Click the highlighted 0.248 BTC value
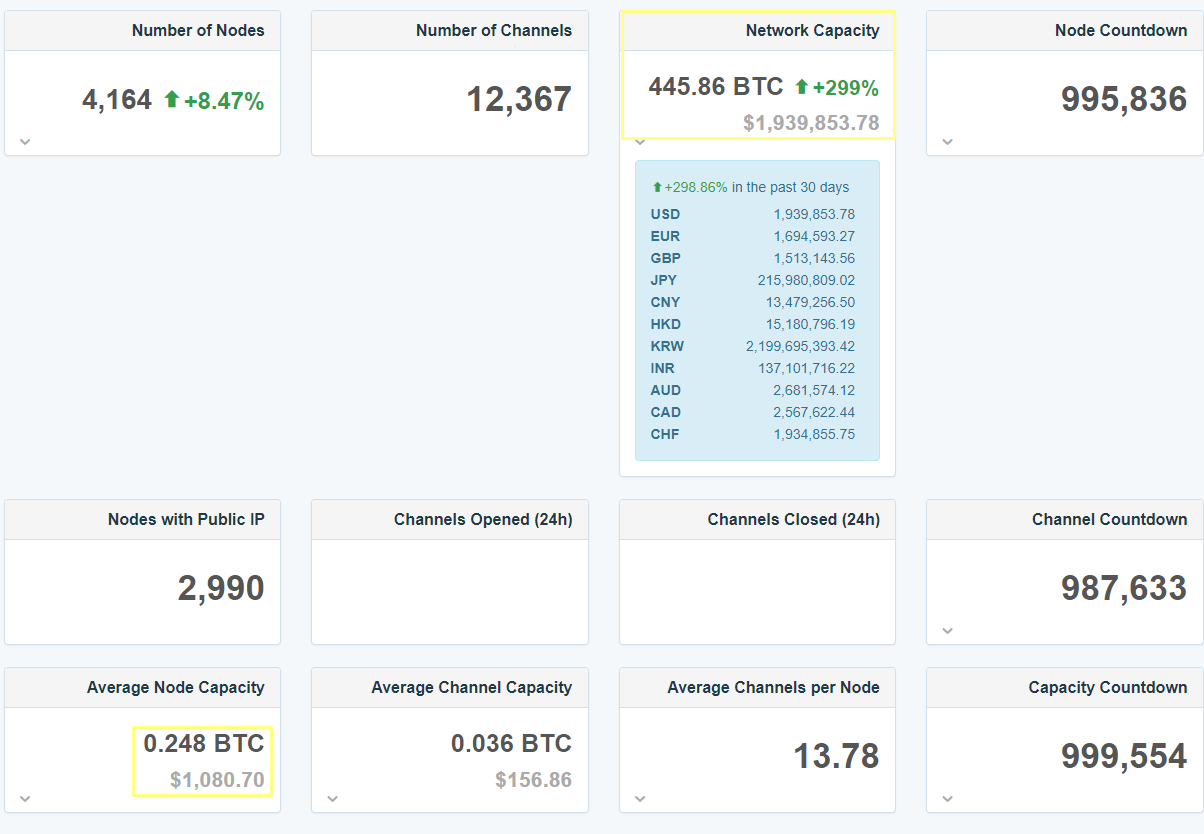 point(205,744)
